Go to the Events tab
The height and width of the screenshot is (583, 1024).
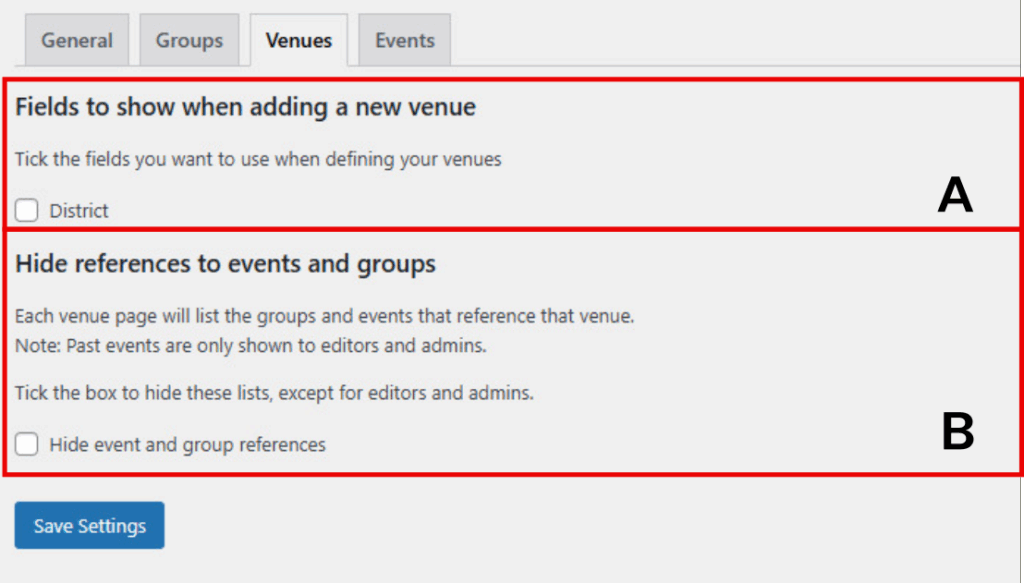pos(404,40)
